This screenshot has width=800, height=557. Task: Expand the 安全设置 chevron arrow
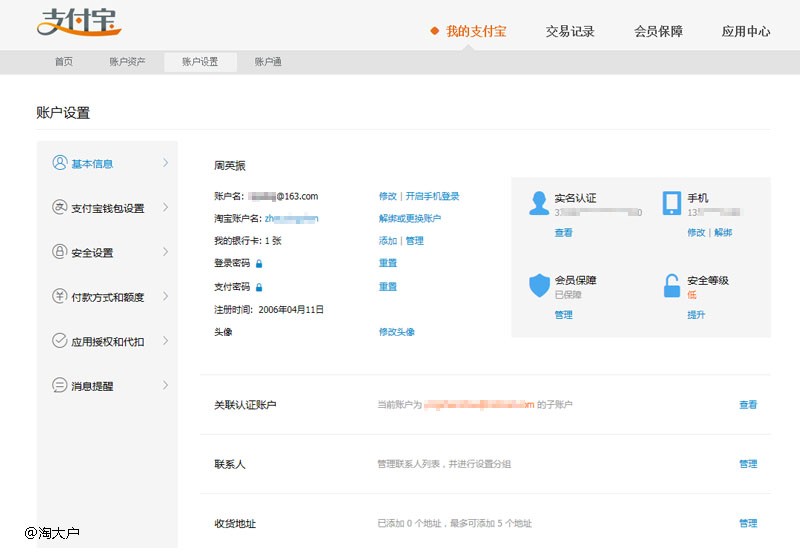pyautogui.click(x=165, y=251)
